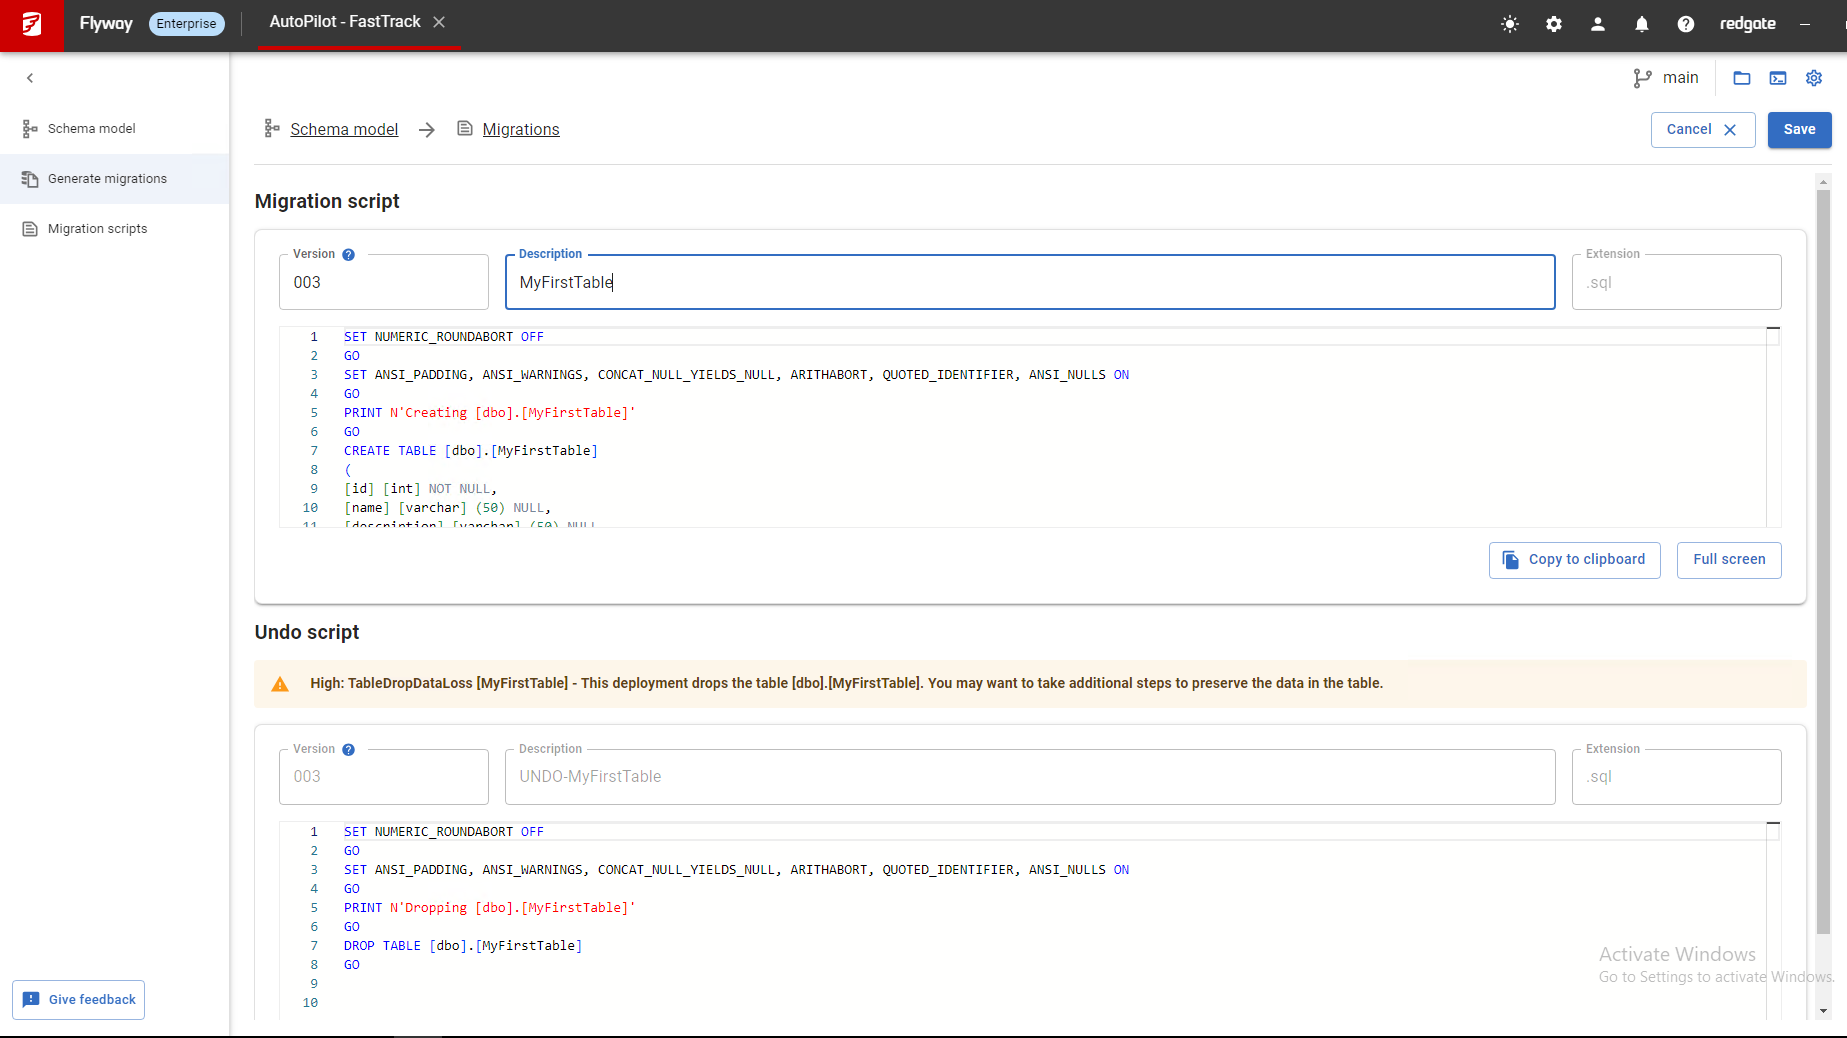This screenshot has width=1847, height=1038.
Task: Open the user profile icon
Action: pos(1597,24)
